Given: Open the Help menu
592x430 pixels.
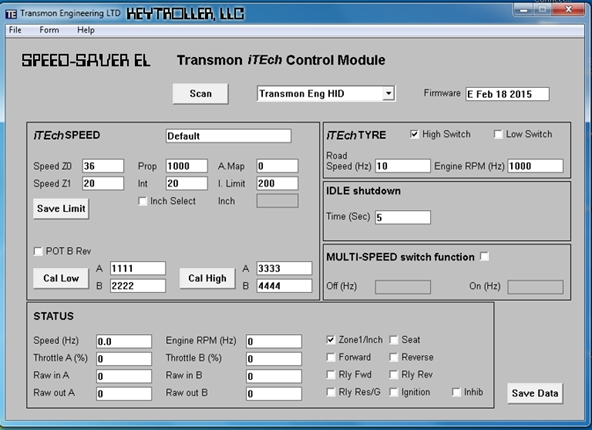Looking at the screenshot, I should [86, 30].
